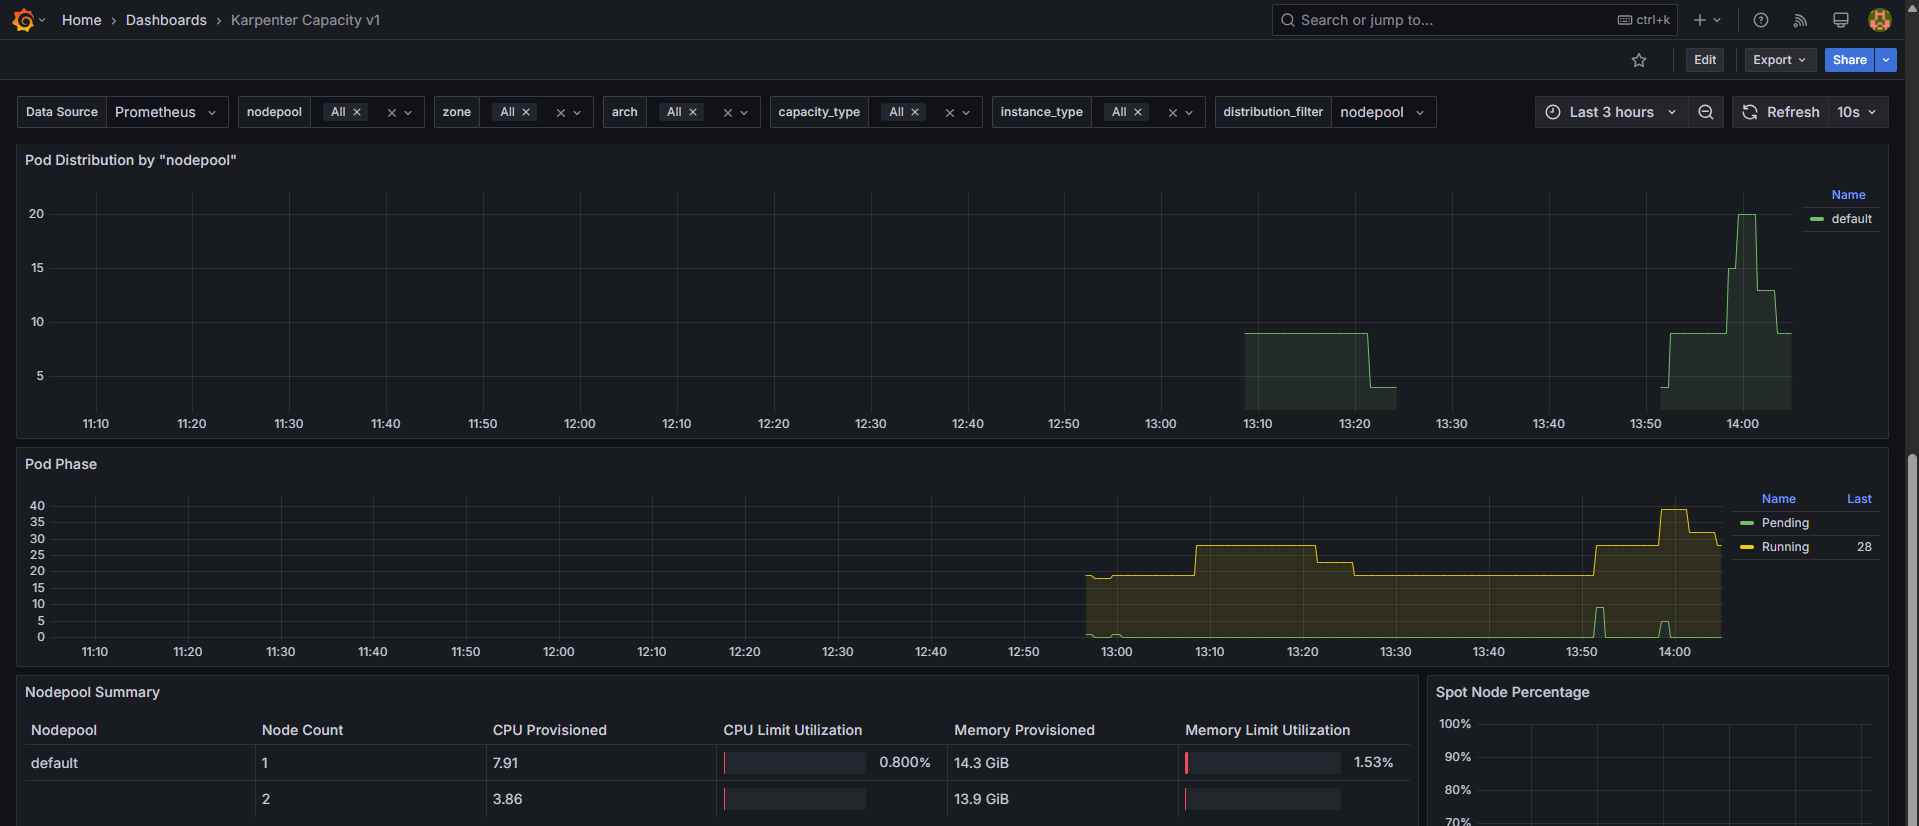Sort table by Memory Provisioned column
Viewport: 1919px width, 826px height.
click(1024, 730)
